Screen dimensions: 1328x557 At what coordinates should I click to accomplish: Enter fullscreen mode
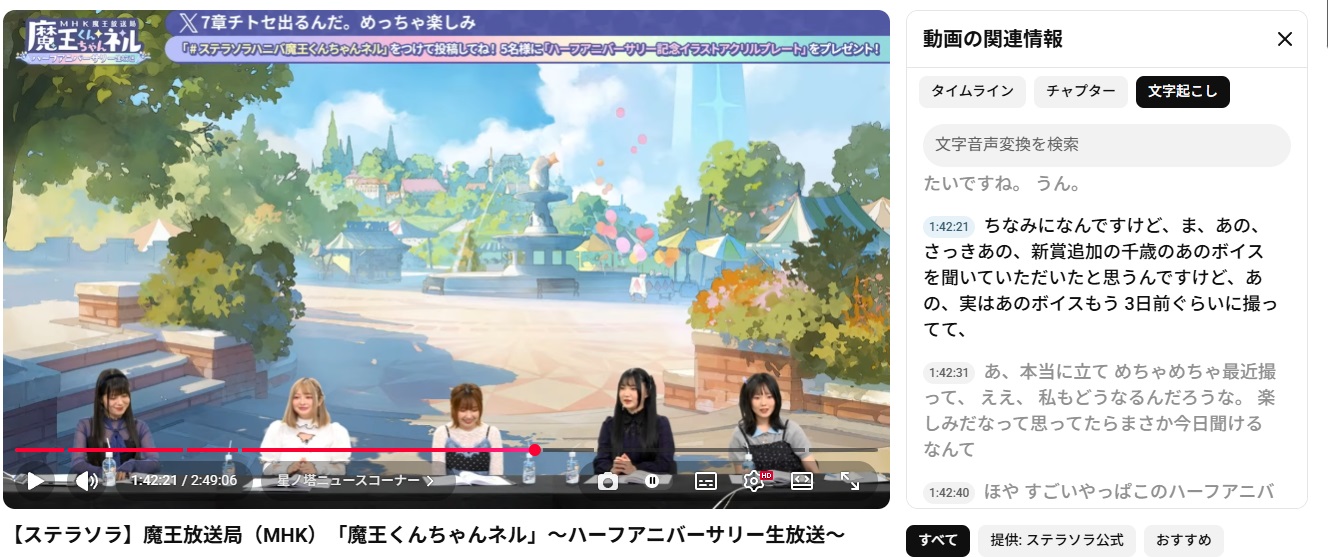(x=850, y=481)
